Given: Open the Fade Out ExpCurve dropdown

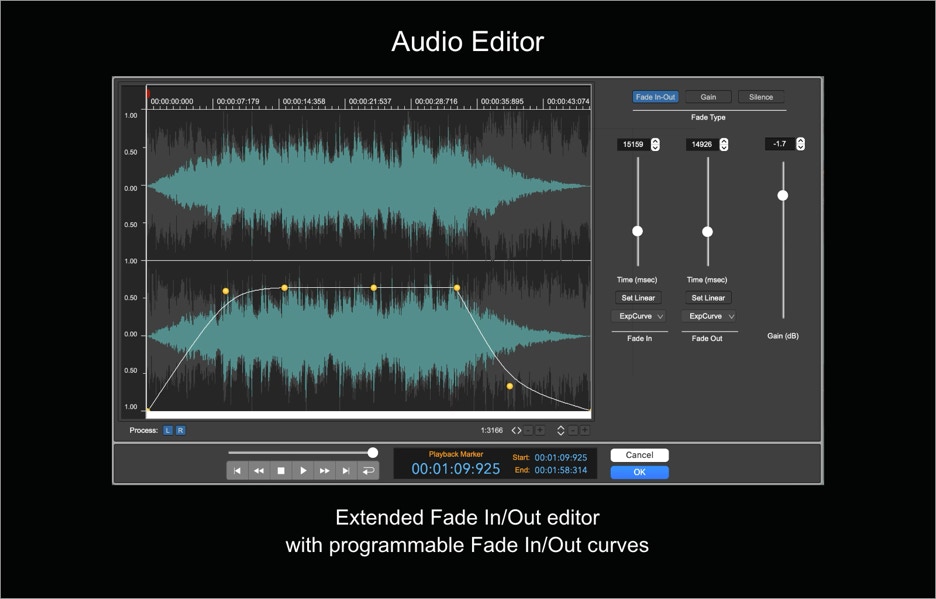Looking at the screenshot, I should tap(708, 316).
